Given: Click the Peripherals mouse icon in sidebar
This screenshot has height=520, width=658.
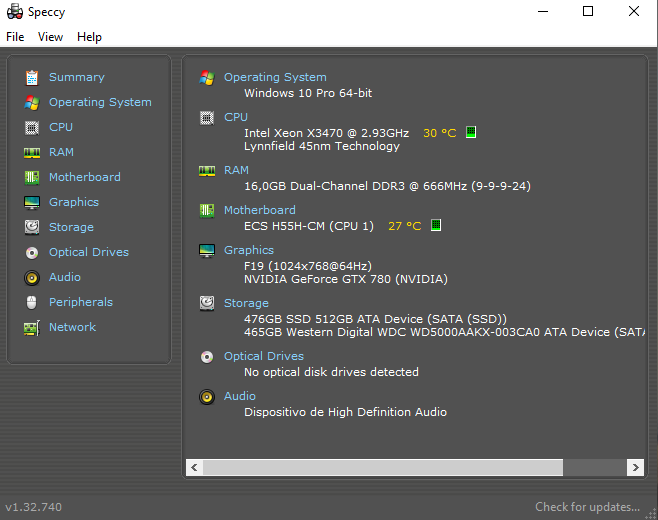Looking at the screenshot, I should (32, 303).
